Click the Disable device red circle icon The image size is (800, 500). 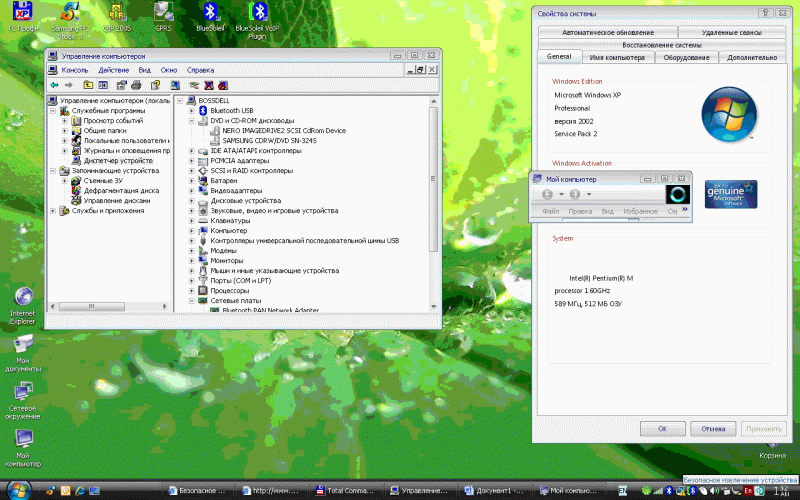(x=223, y=85)
